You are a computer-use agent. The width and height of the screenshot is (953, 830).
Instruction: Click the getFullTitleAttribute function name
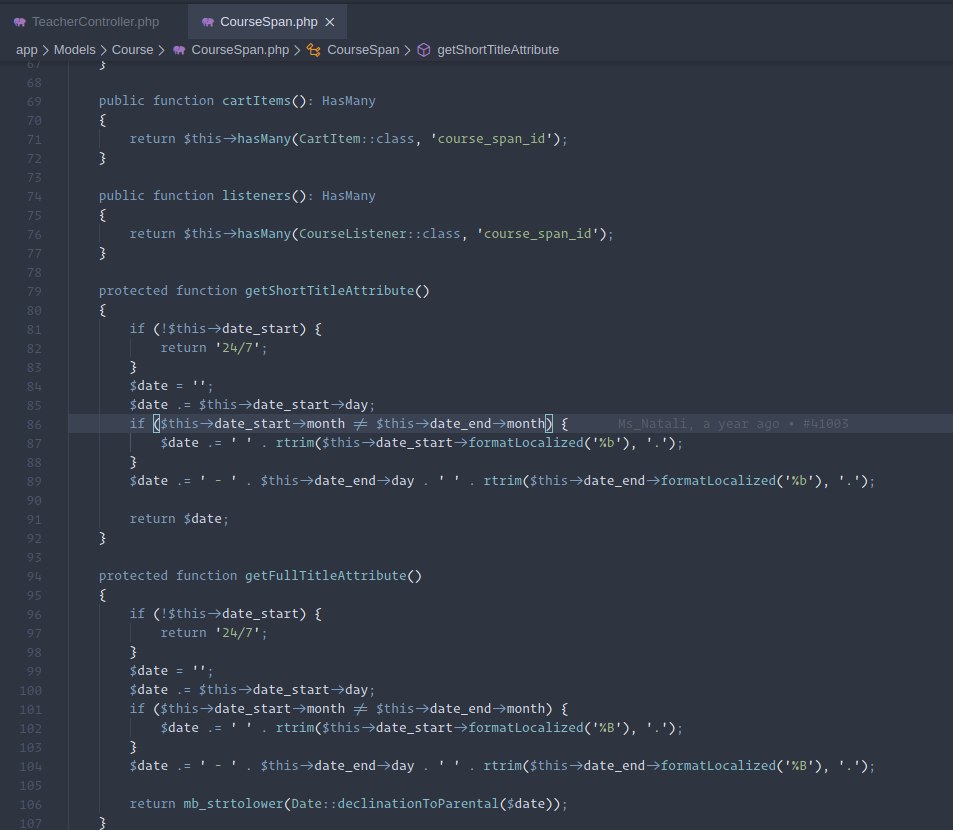(x=325, y=576)
